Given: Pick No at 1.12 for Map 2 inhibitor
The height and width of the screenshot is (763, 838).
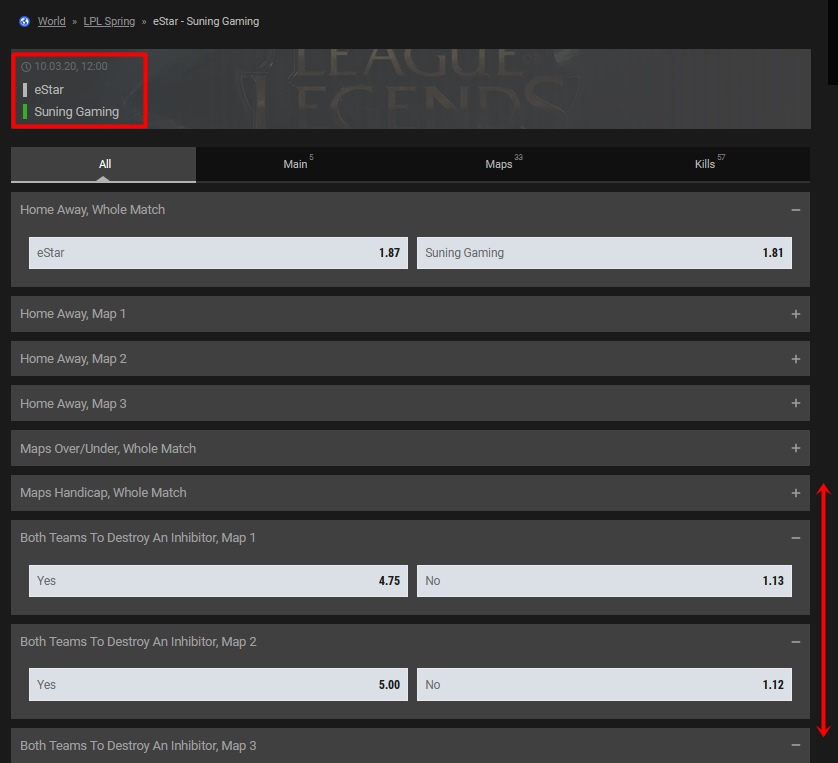Looking at the screenshot, I should [x=604, y=684].
